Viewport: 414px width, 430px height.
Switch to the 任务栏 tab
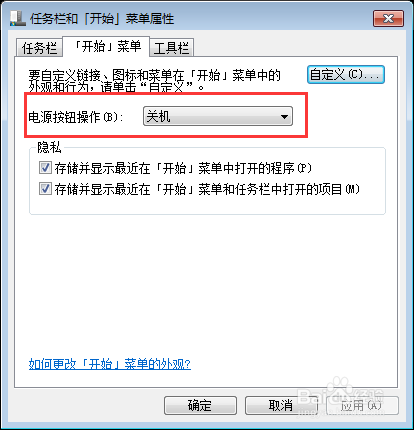(39, 48)
